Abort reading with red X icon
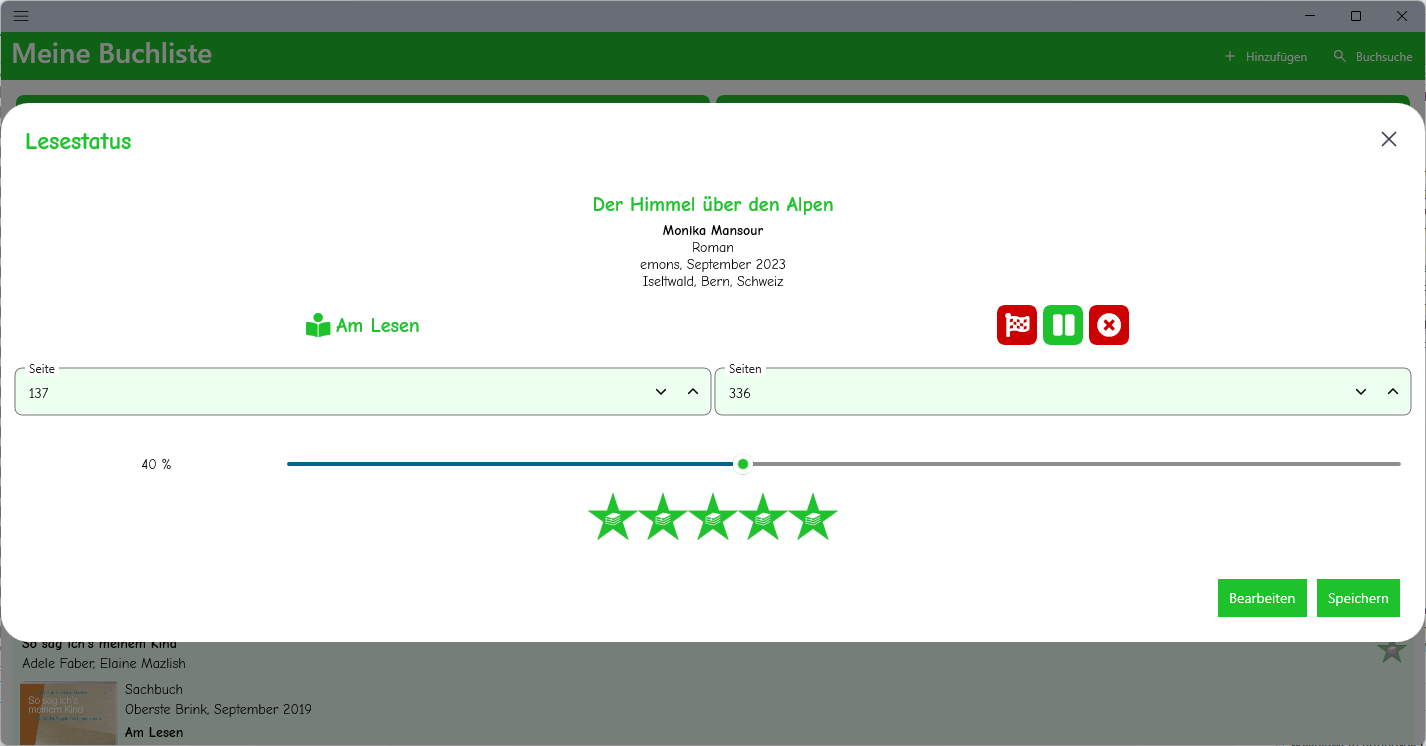Image resolution: width=1426 pixels, height=746 pixels. coord(1108,325)
